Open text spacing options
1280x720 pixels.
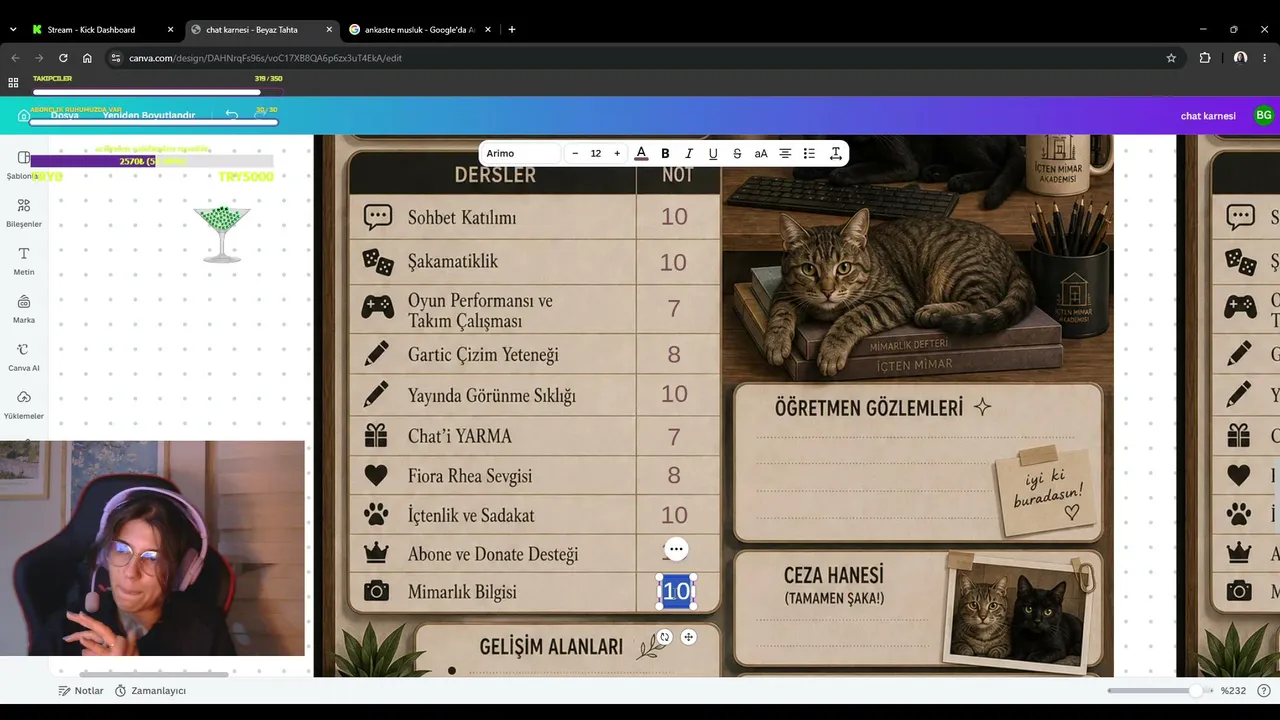(x=835, y=153)
